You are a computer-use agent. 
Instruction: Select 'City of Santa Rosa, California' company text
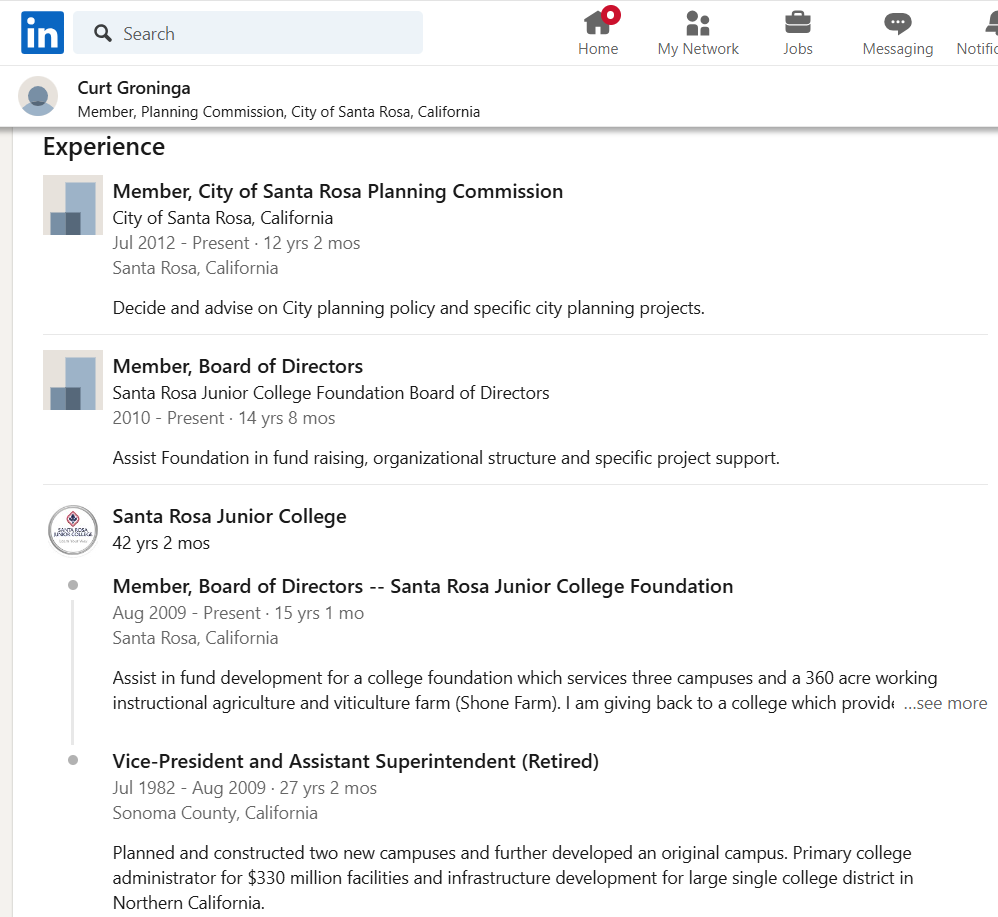pyautogui.click(x=223, y=218)
